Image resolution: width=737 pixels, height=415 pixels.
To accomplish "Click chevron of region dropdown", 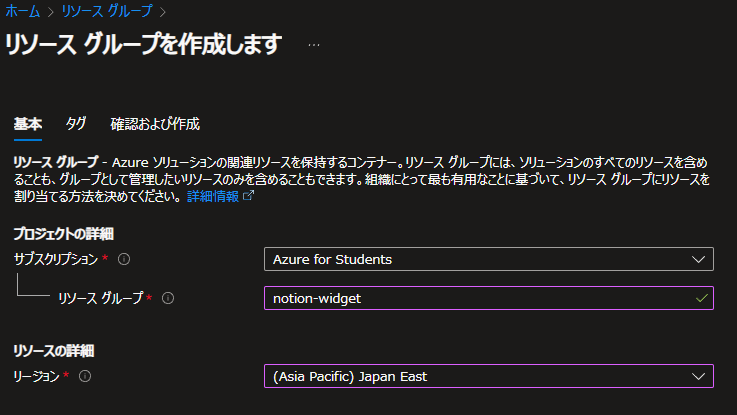I will (698, 376).
